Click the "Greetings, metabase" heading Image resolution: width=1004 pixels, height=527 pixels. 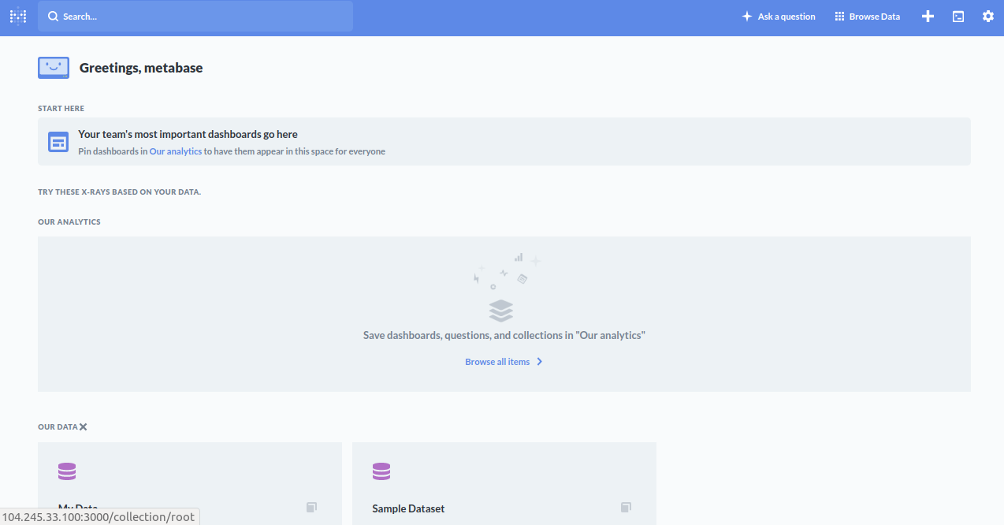pos(141,68)
